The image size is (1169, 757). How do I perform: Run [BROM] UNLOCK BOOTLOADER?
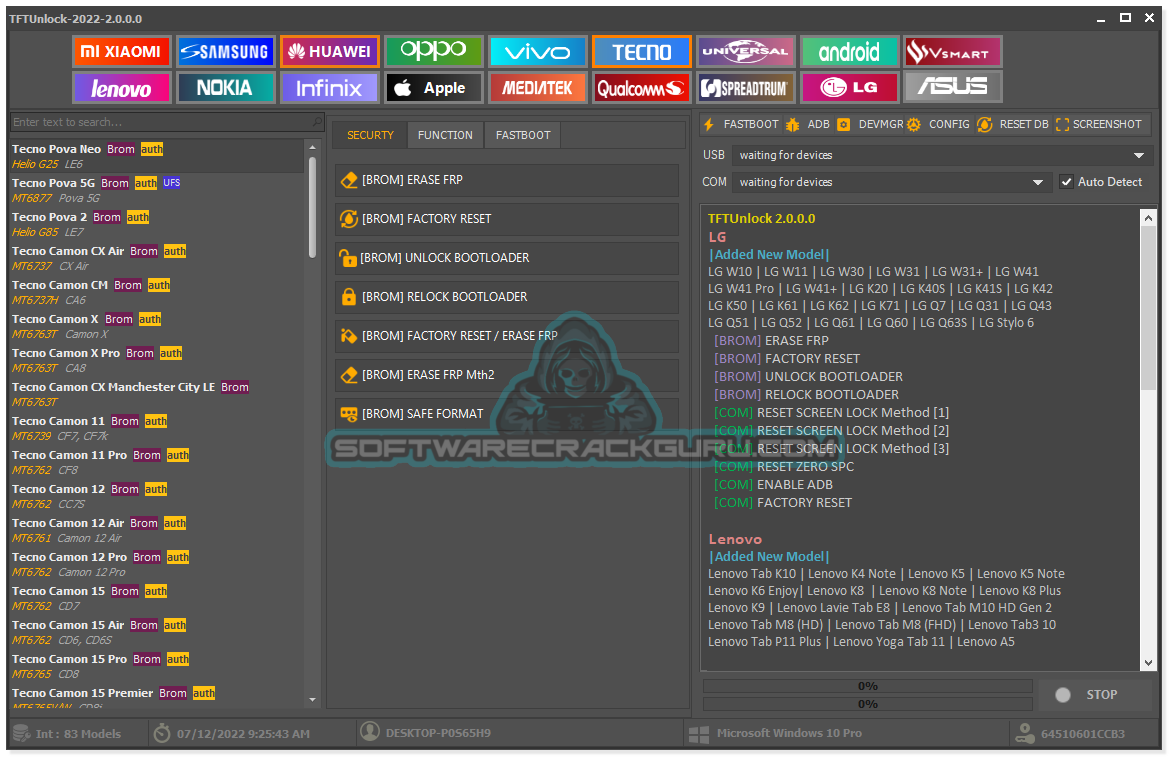(506, 257)
